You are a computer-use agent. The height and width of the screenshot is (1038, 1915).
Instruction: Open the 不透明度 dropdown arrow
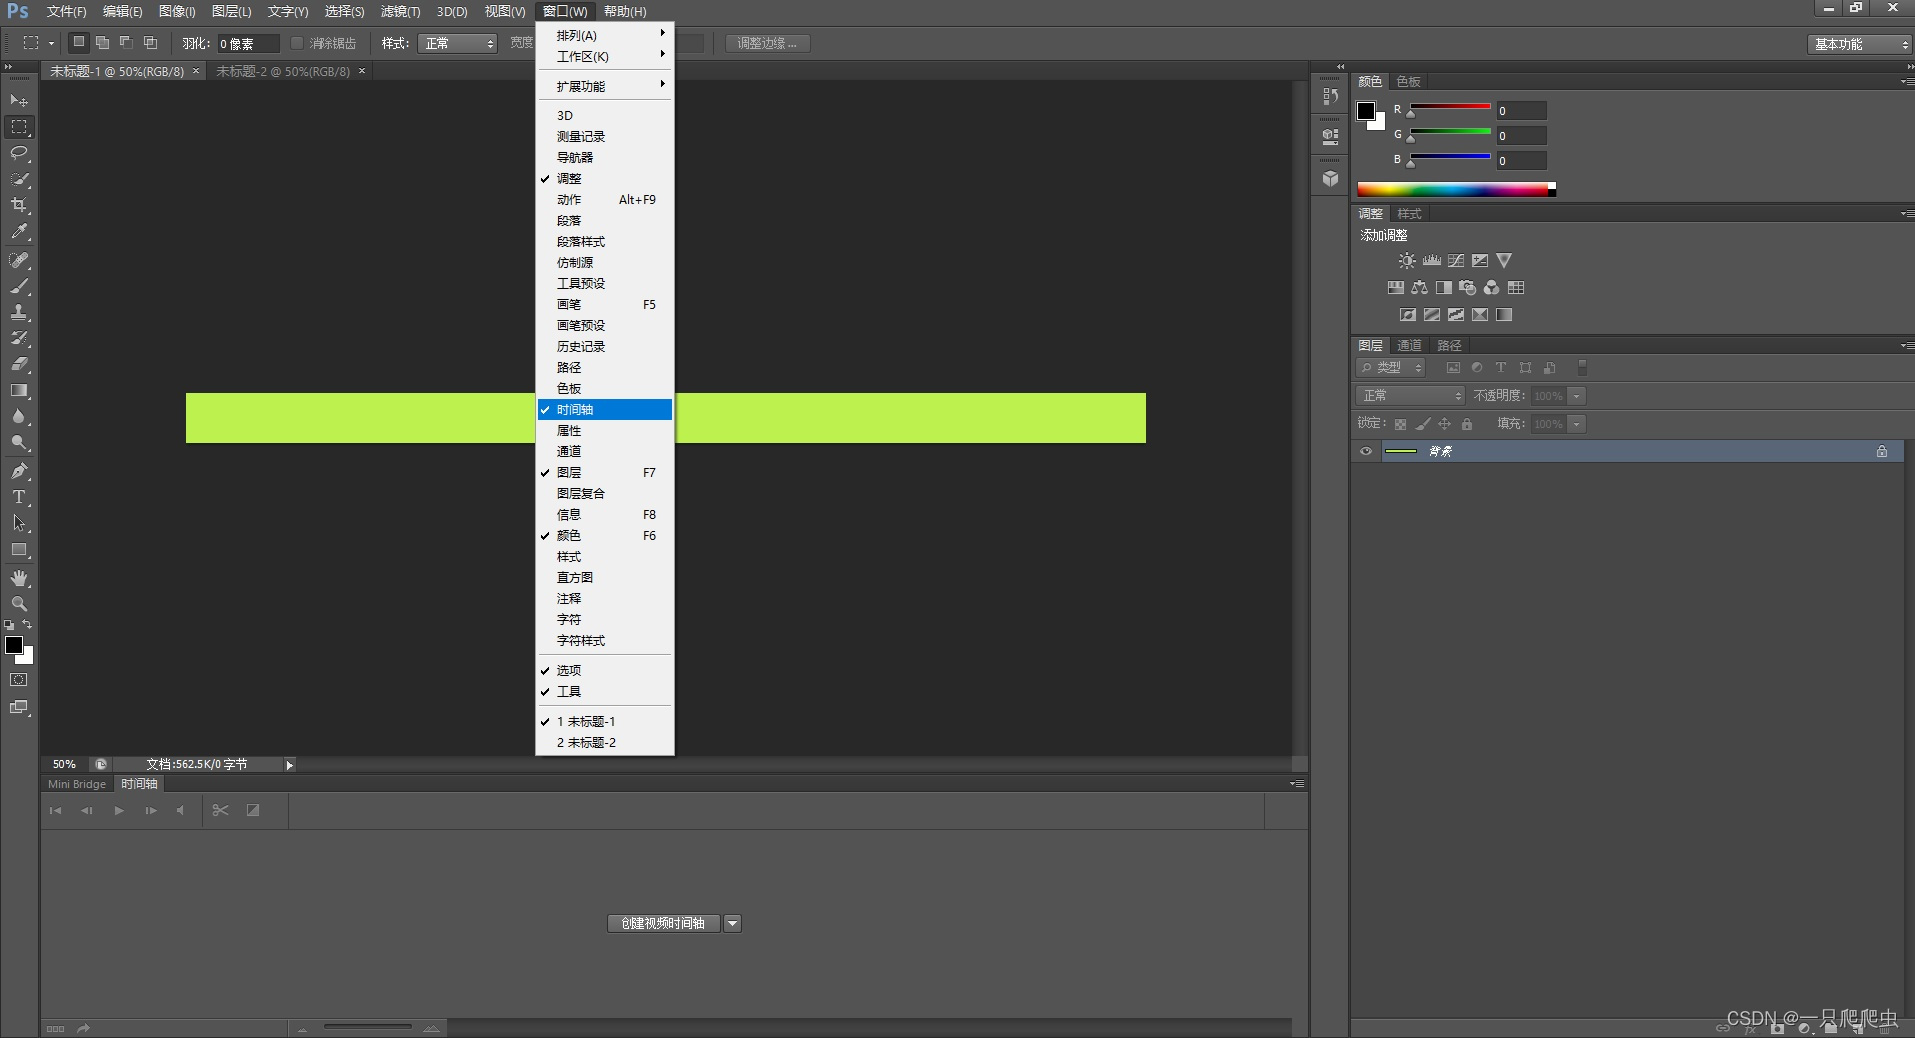coord(1576,396)
